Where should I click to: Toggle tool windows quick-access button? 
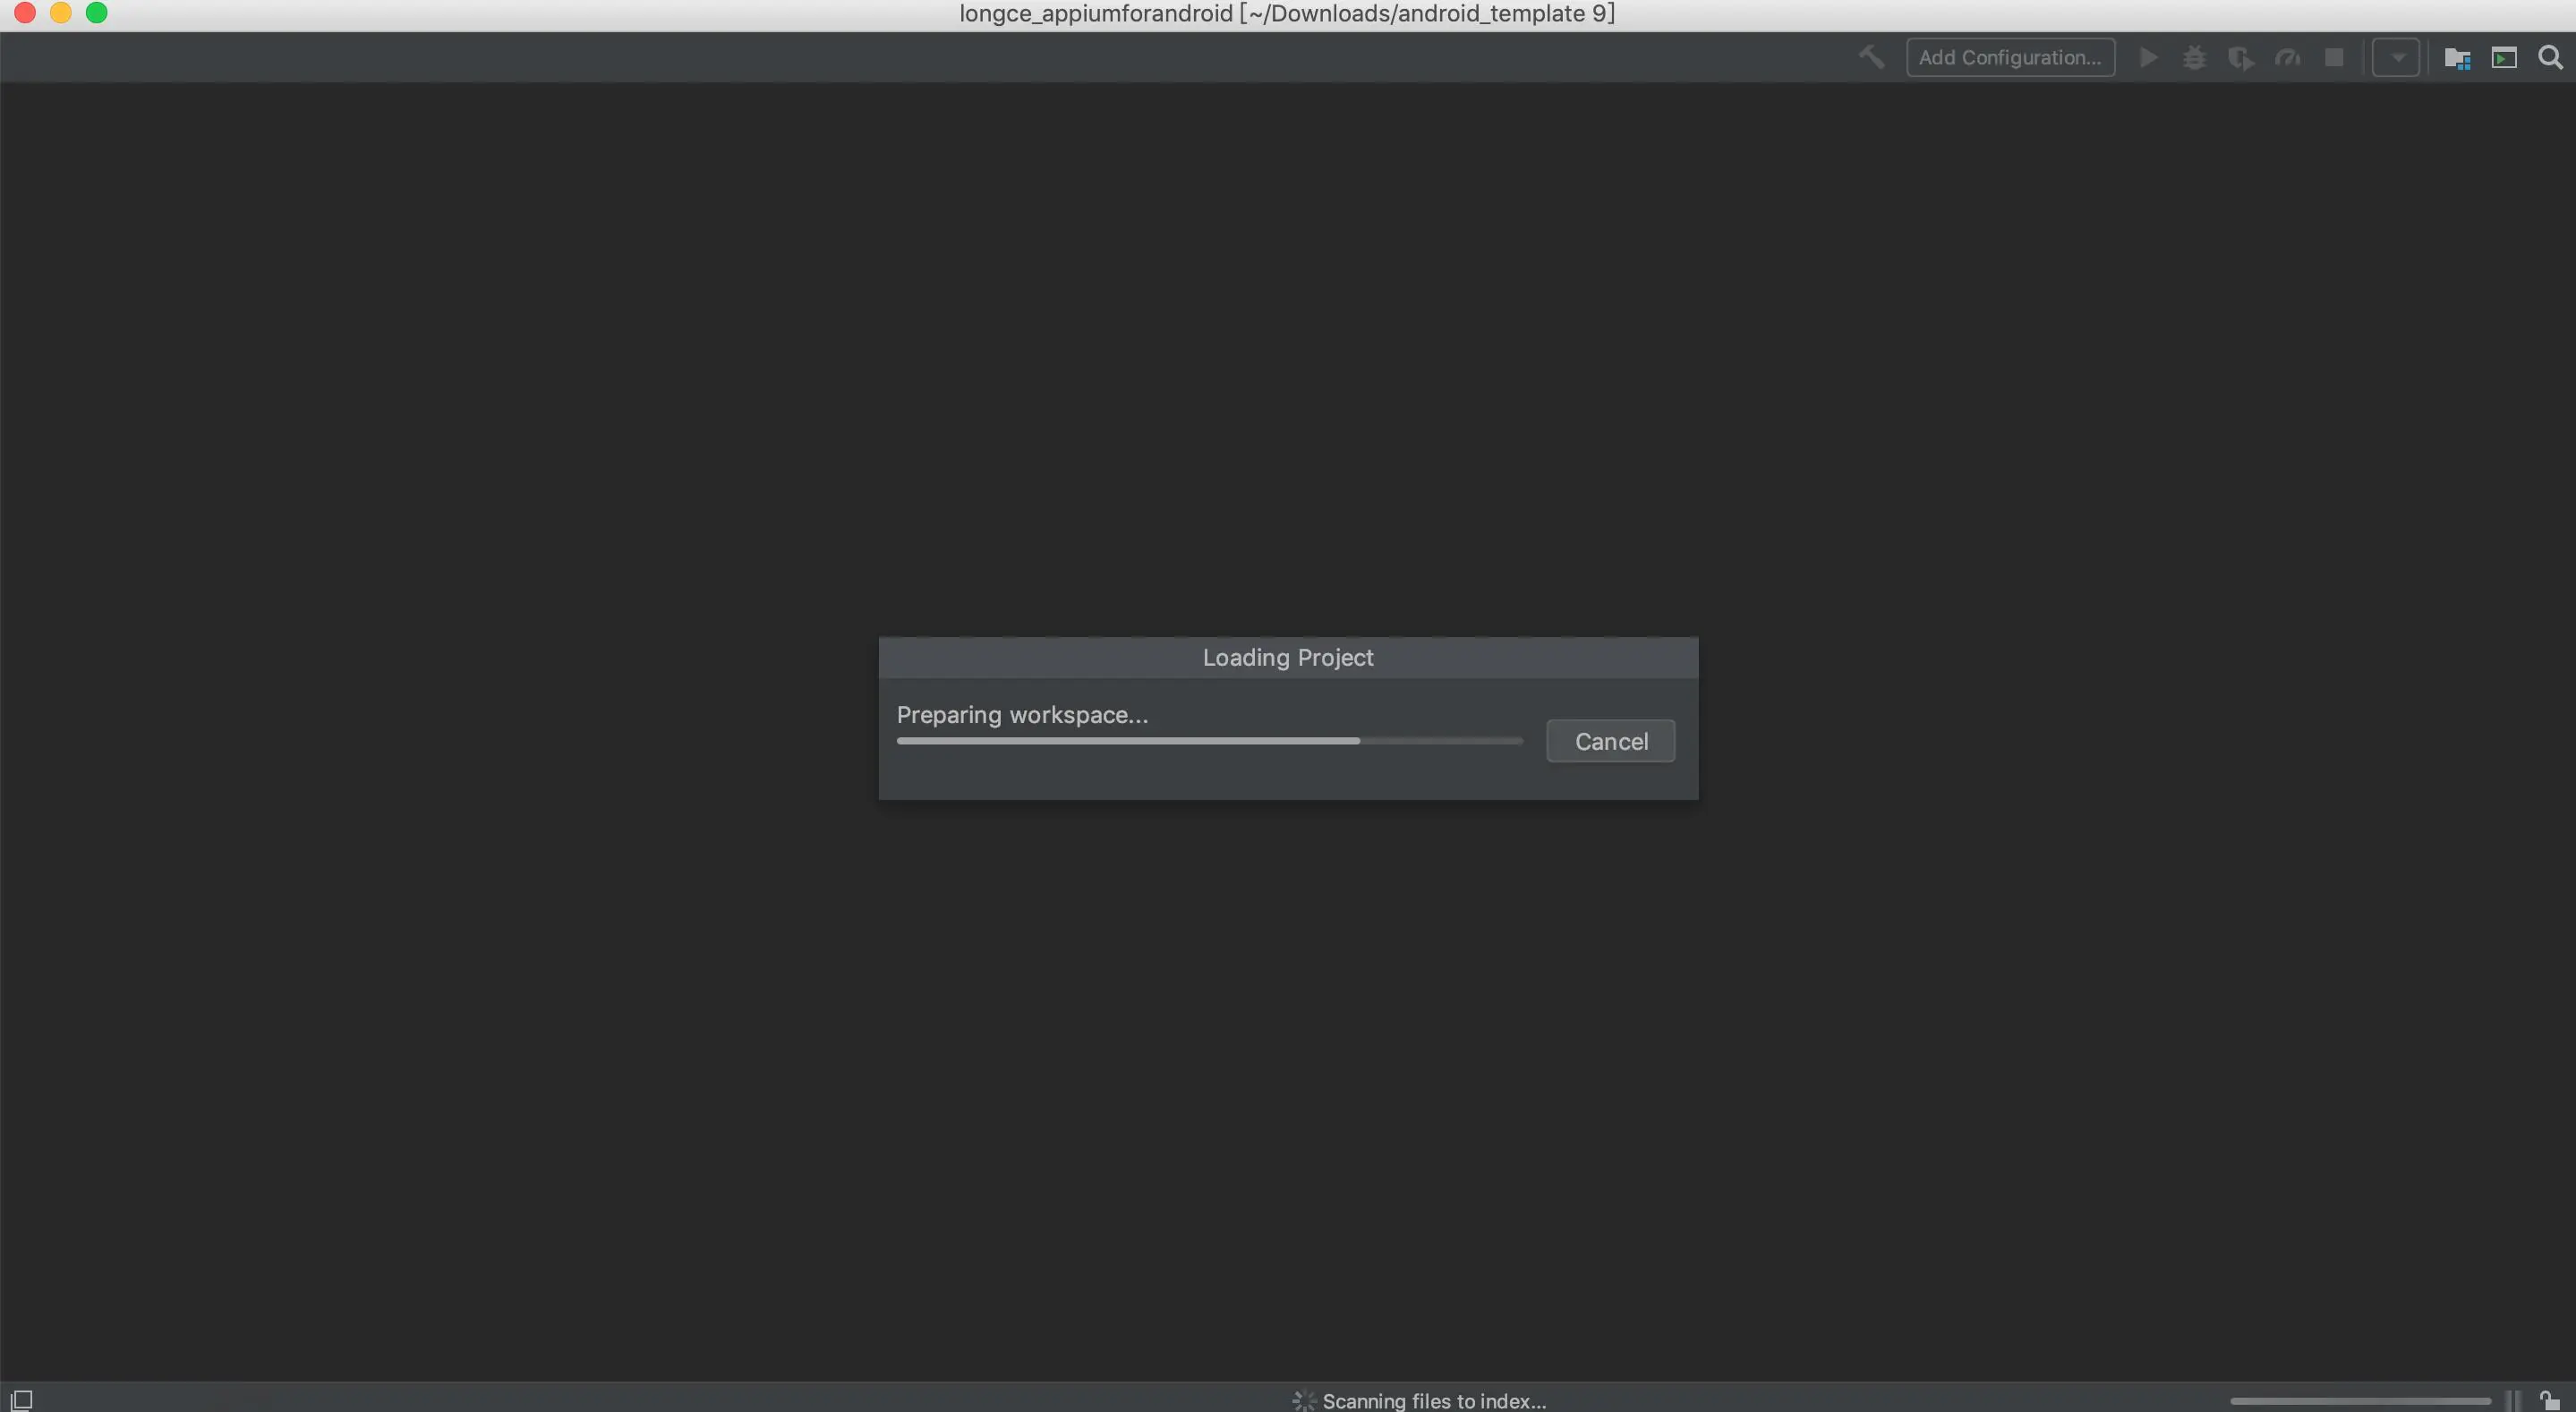click(22, 1399)
